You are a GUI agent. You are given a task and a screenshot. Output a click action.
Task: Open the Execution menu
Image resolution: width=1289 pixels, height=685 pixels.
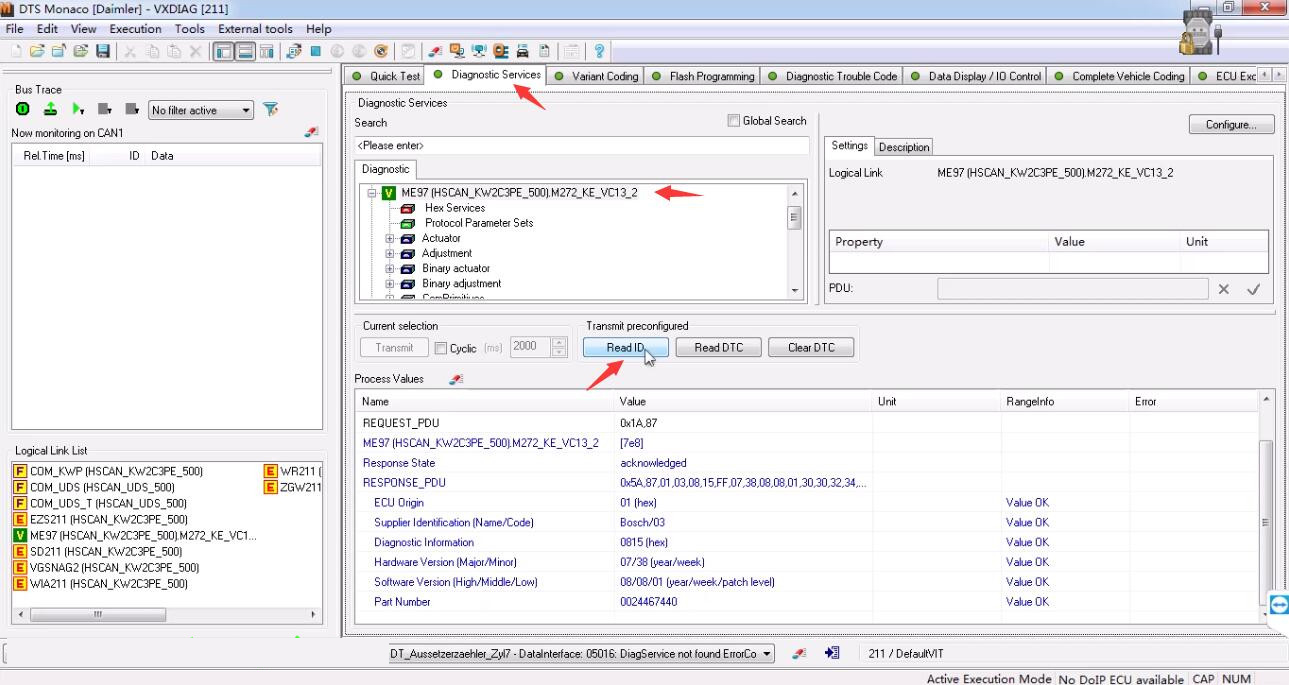(x=135, y=29)
